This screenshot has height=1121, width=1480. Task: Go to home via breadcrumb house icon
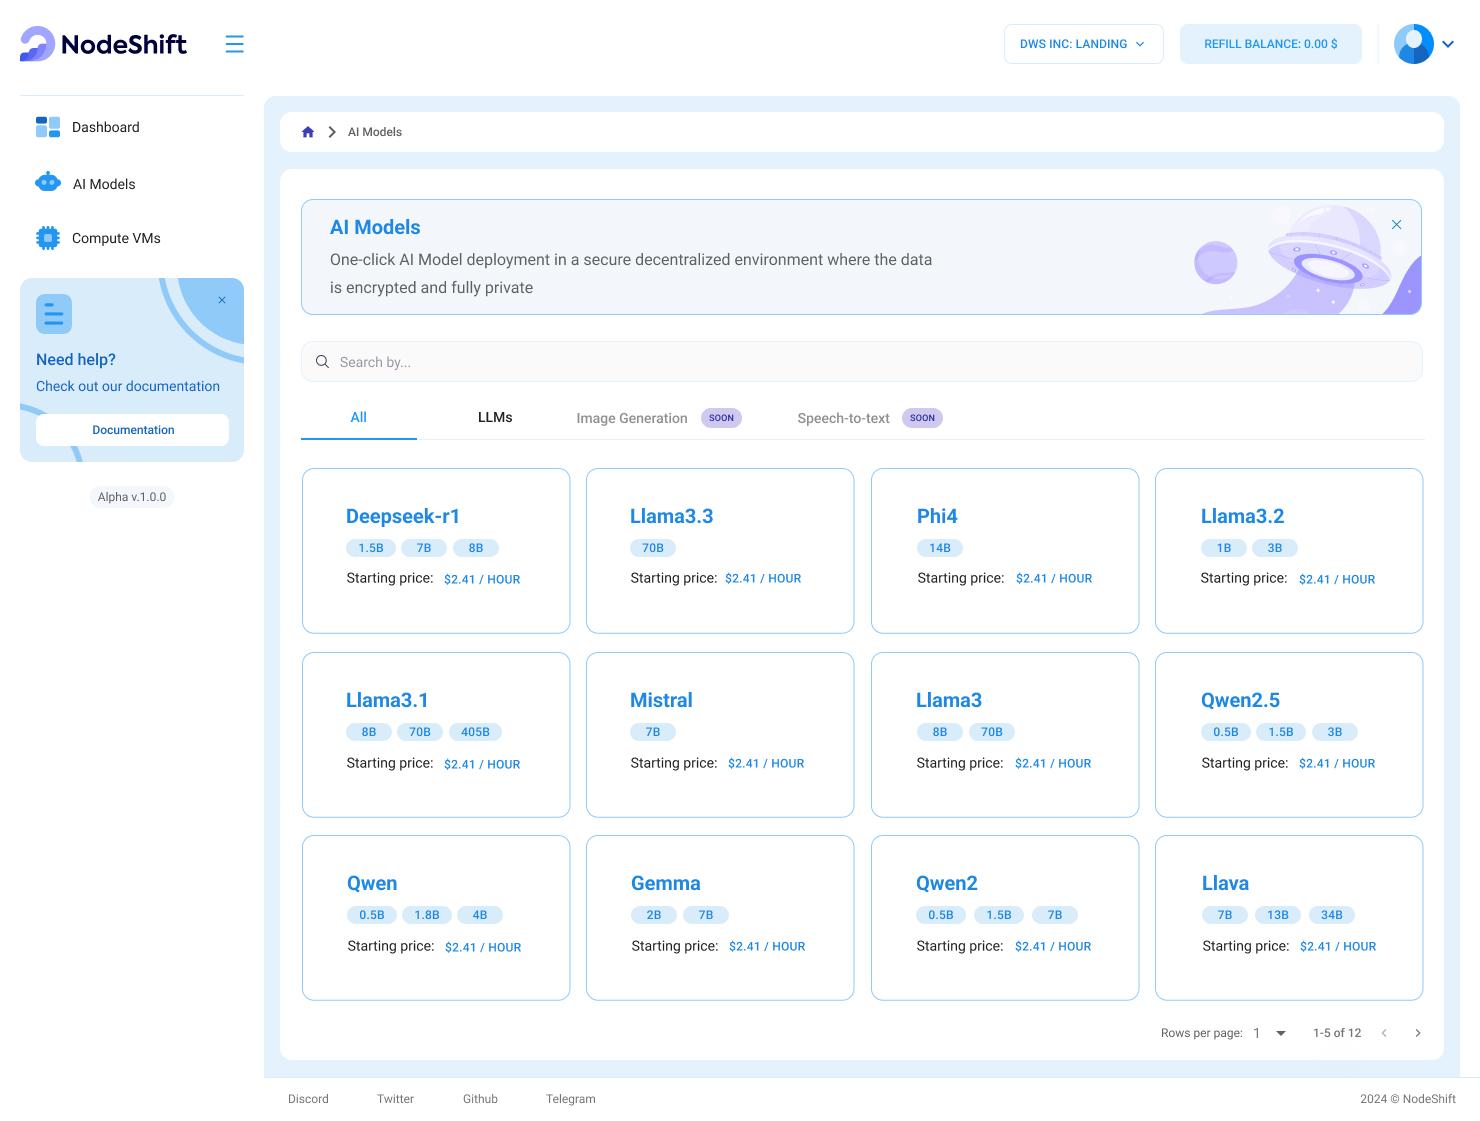pos(308,132)
